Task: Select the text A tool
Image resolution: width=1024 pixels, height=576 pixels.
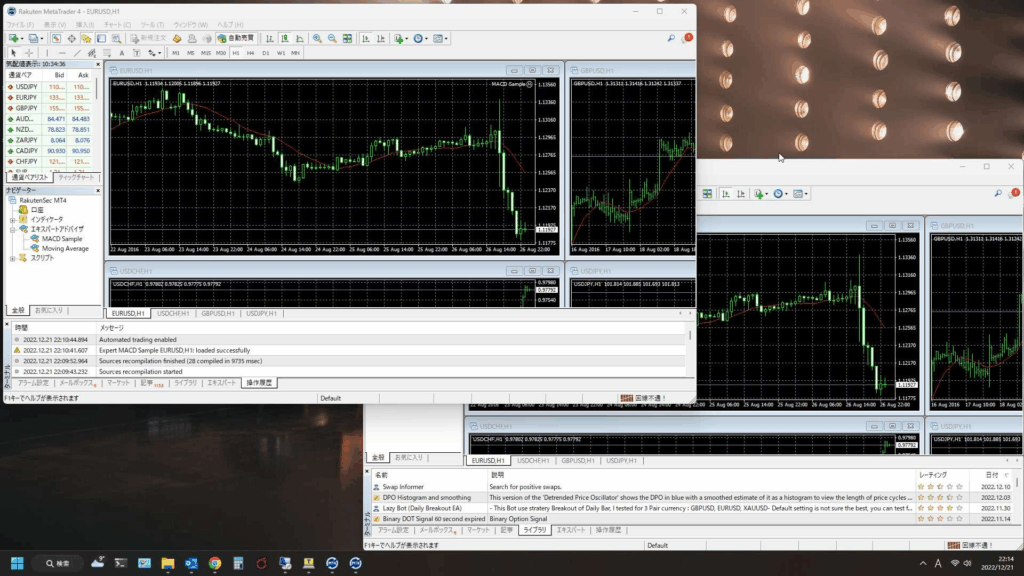Action: click(x=122, y=53)
